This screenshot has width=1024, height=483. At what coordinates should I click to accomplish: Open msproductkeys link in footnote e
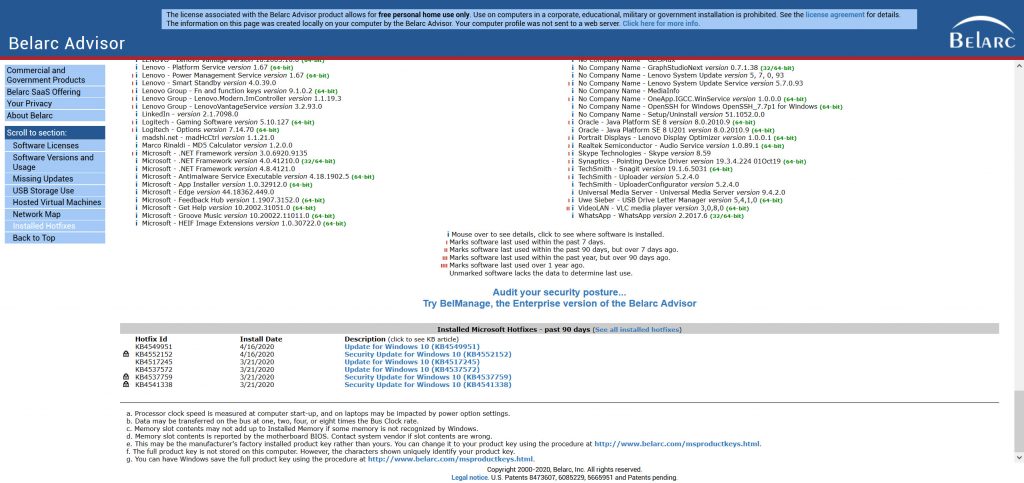[x=677, y=444]
